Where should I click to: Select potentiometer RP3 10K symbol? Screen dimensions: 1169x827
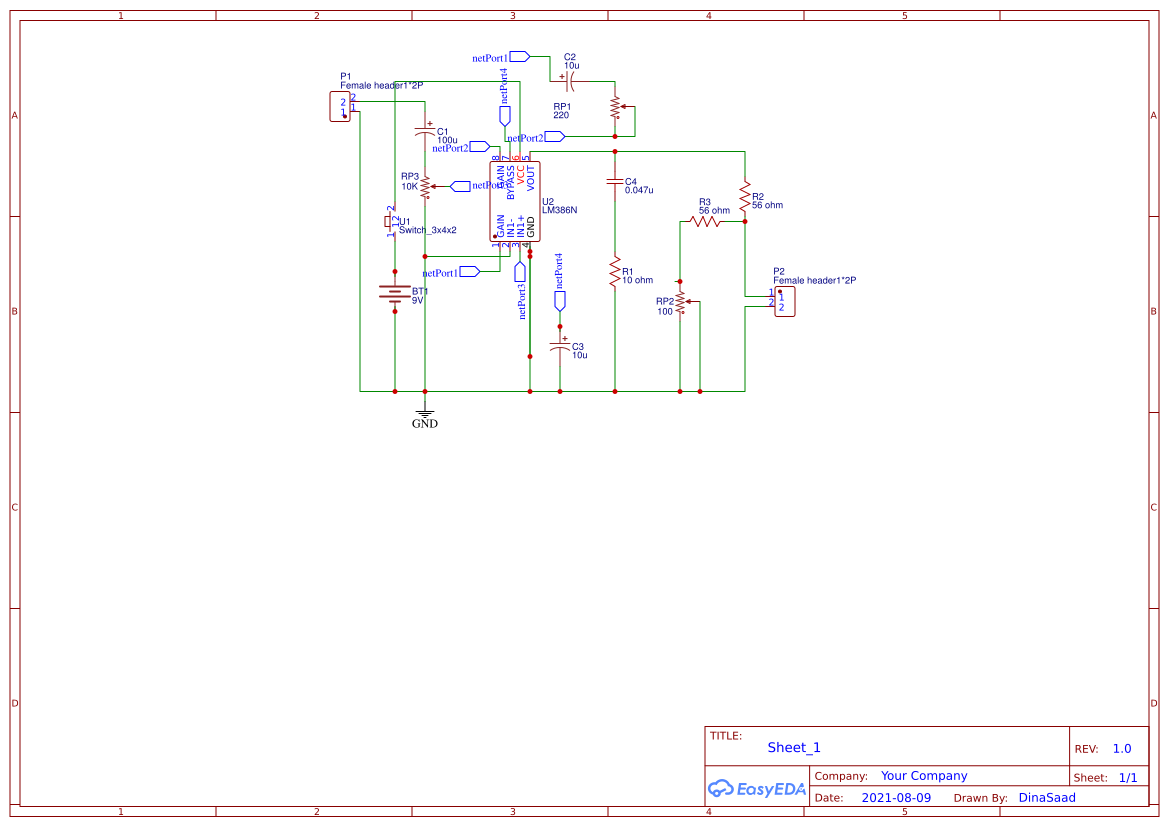click(425, 185)
